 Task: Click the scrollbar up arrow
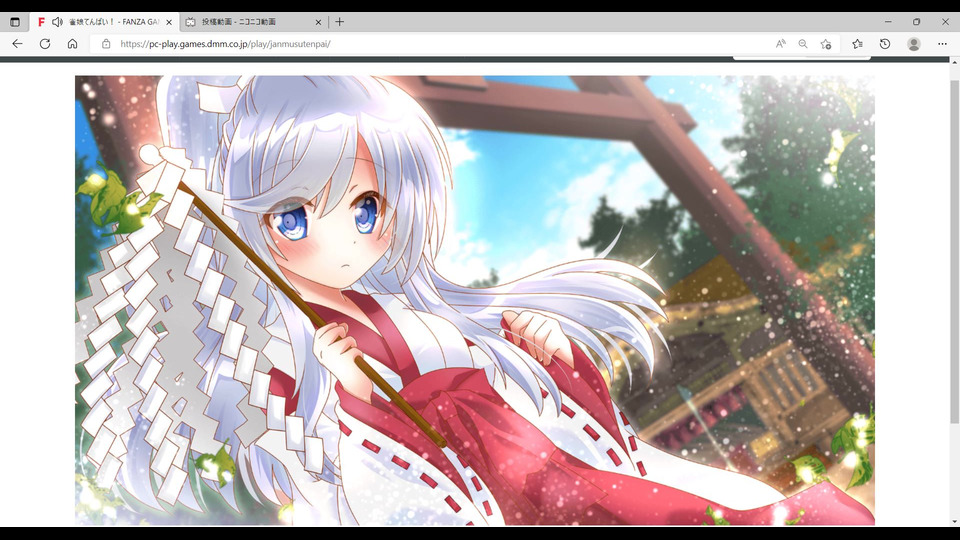pyautogui.click(x=954, y=62)
